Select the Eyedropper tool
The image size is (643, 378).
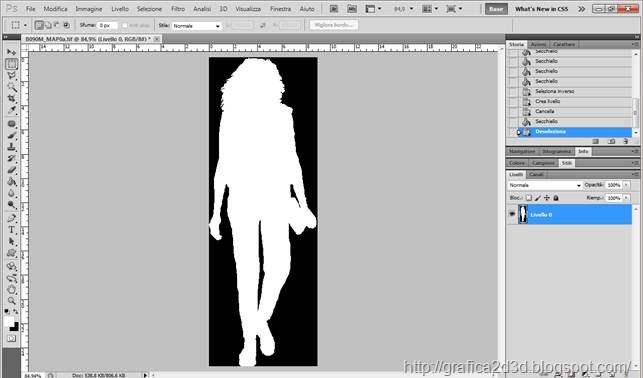(11, 110)
